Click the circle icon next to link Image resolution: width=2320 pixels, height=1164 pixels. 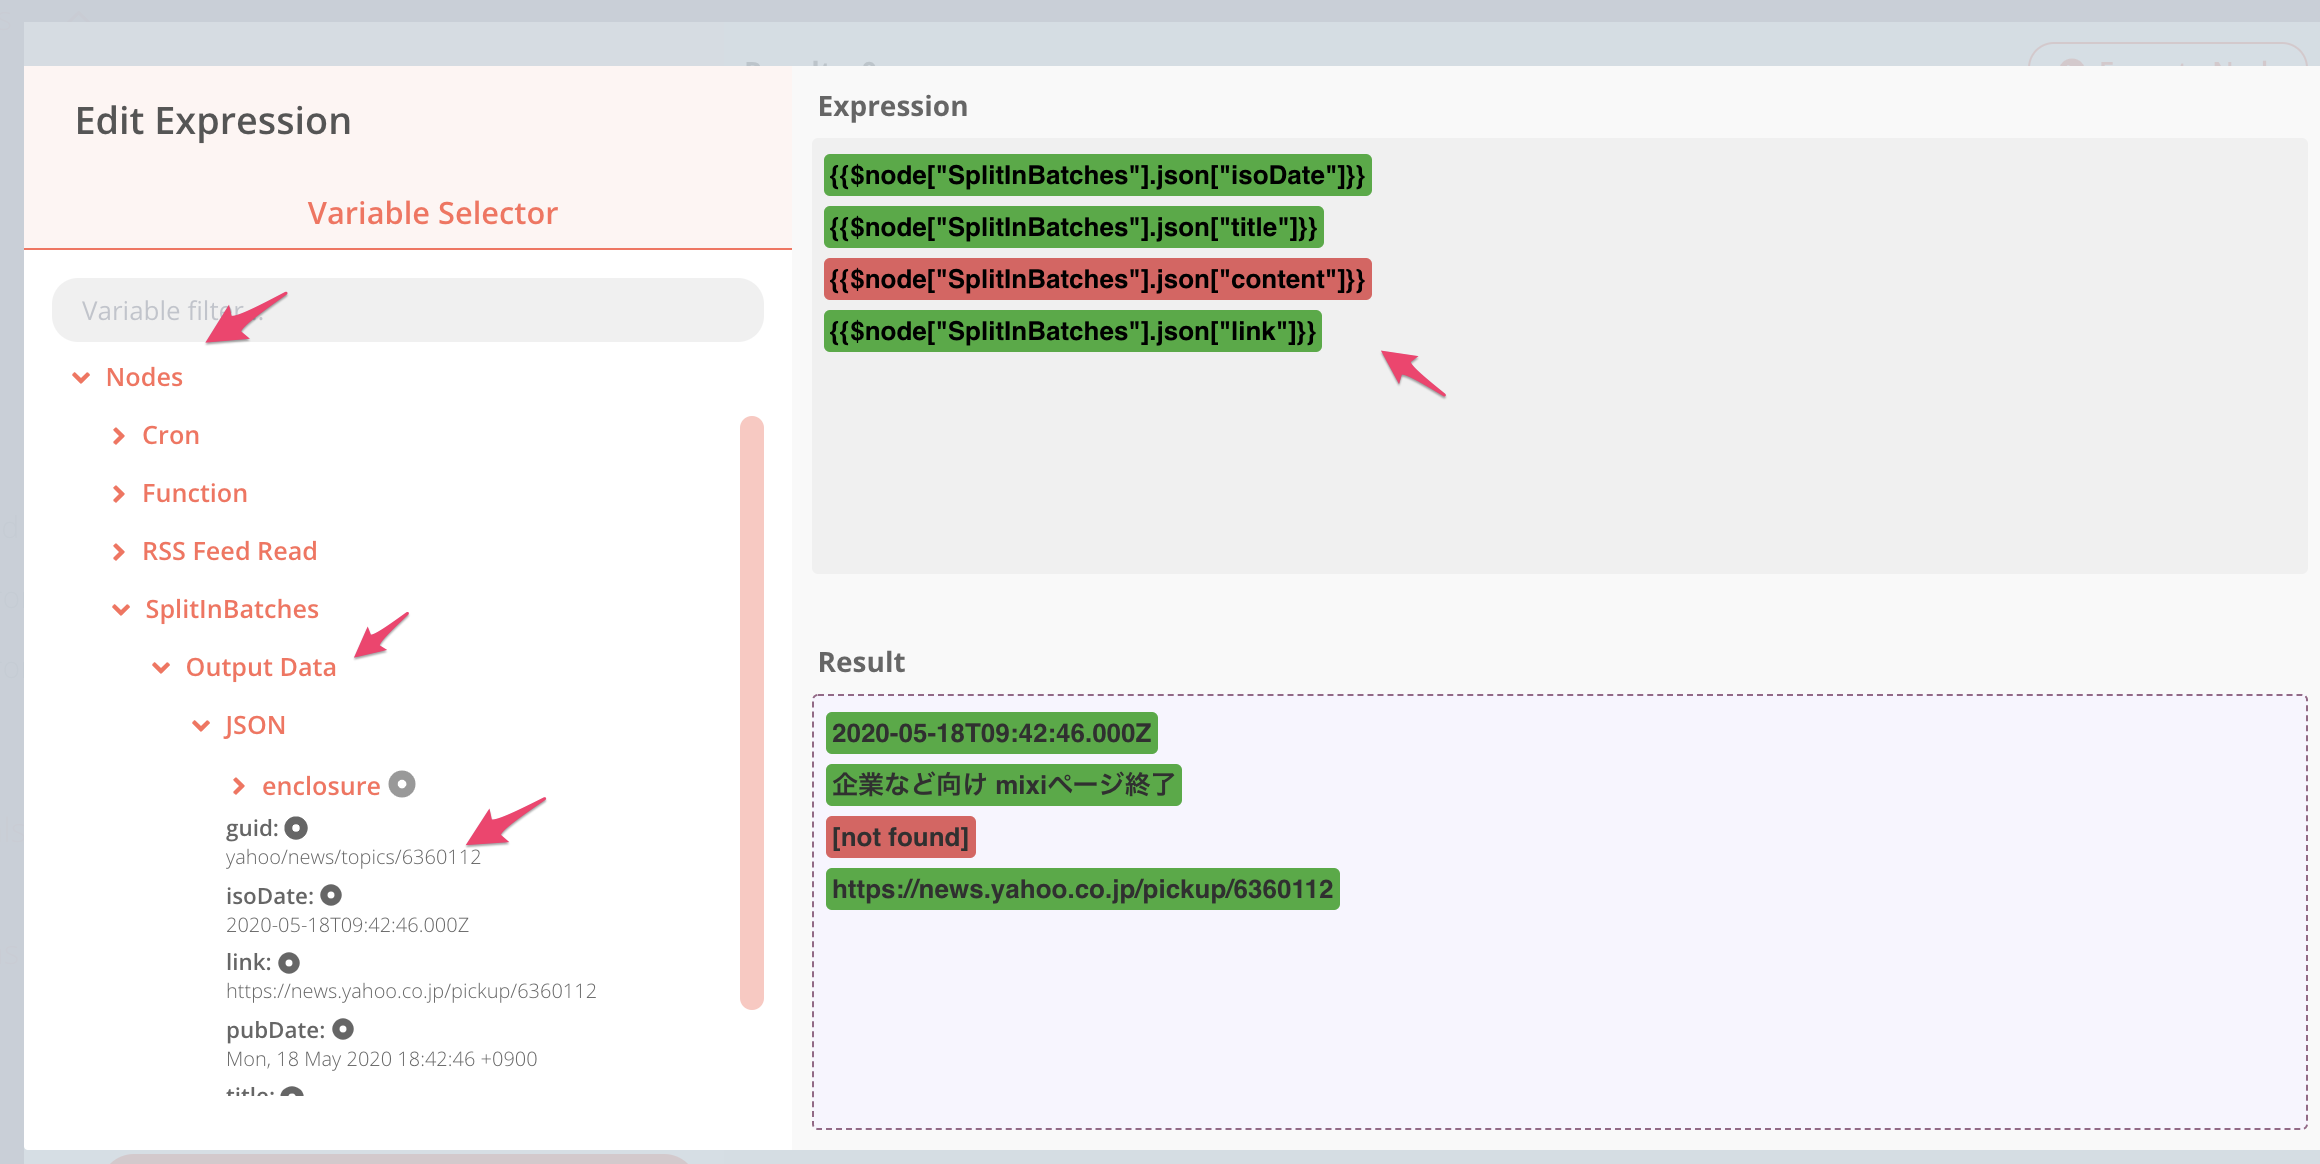[x=289, y=962]
